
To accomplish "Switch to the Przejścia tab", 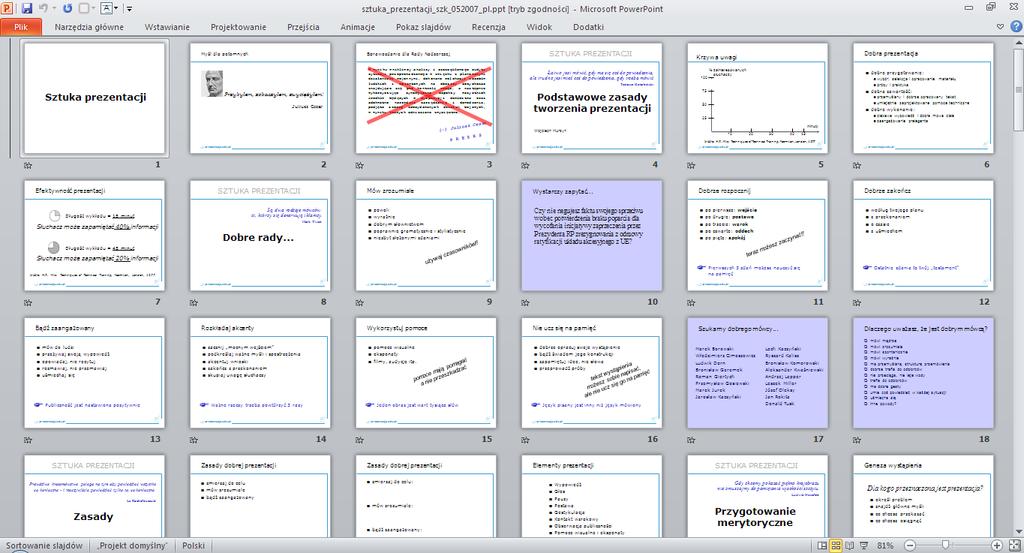I will coord(304,27).
